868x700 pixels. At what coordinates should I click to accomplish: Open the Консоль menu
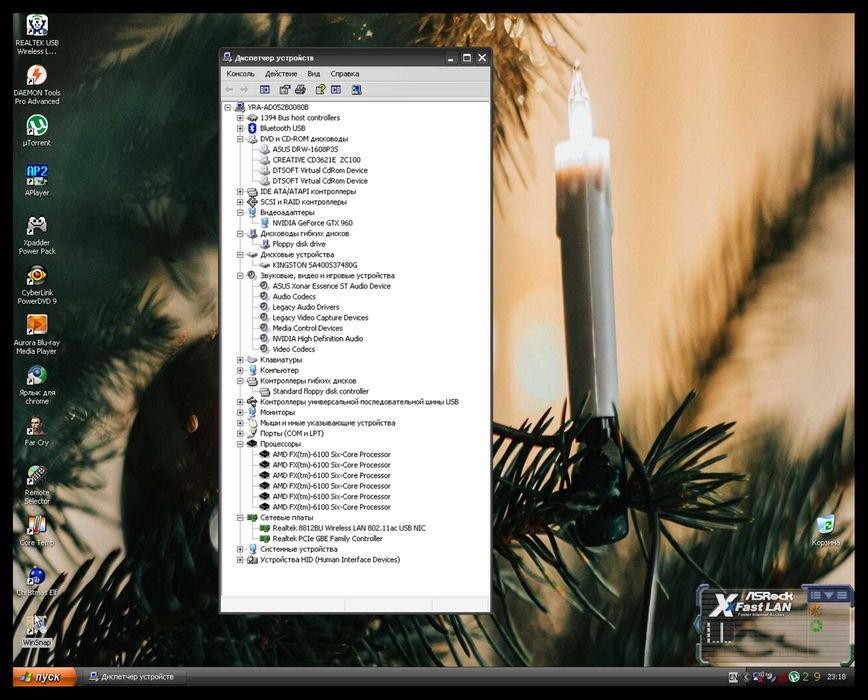[x=240, y=74]
